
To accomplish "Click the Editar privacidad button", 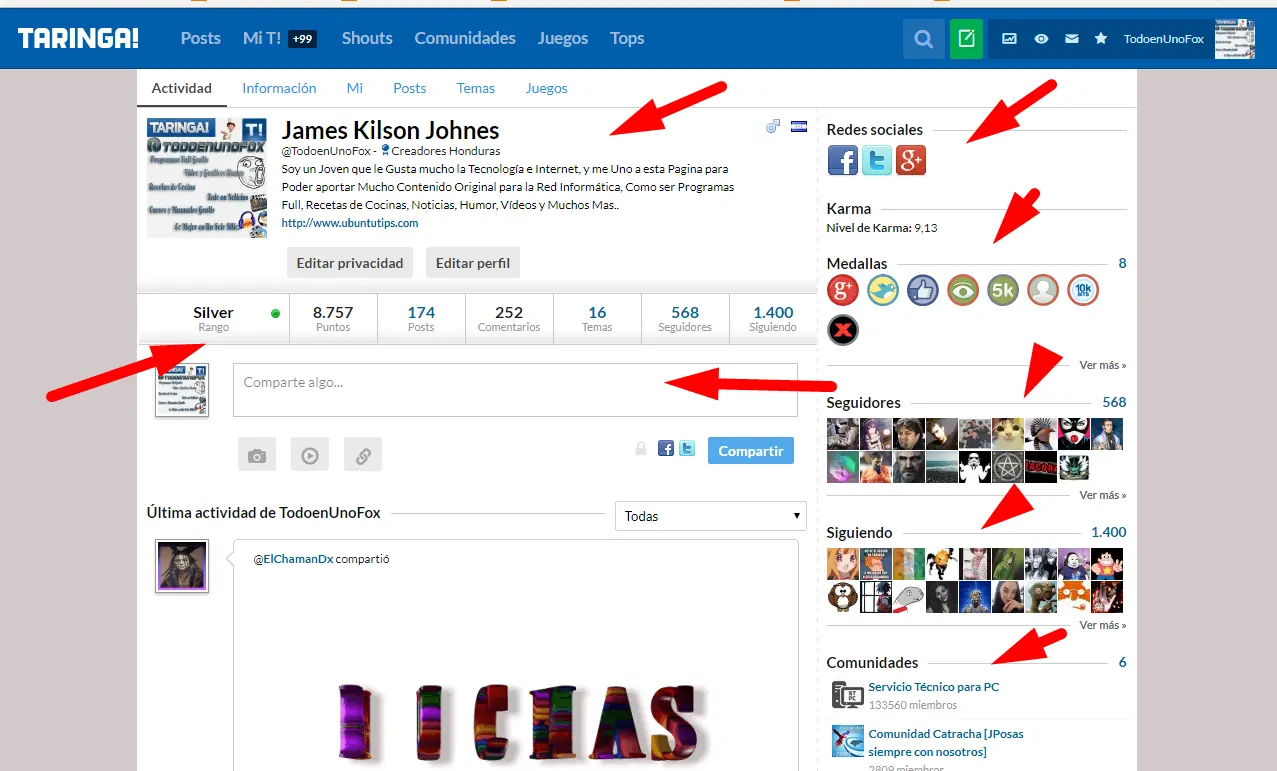I will tap(350, 263).
